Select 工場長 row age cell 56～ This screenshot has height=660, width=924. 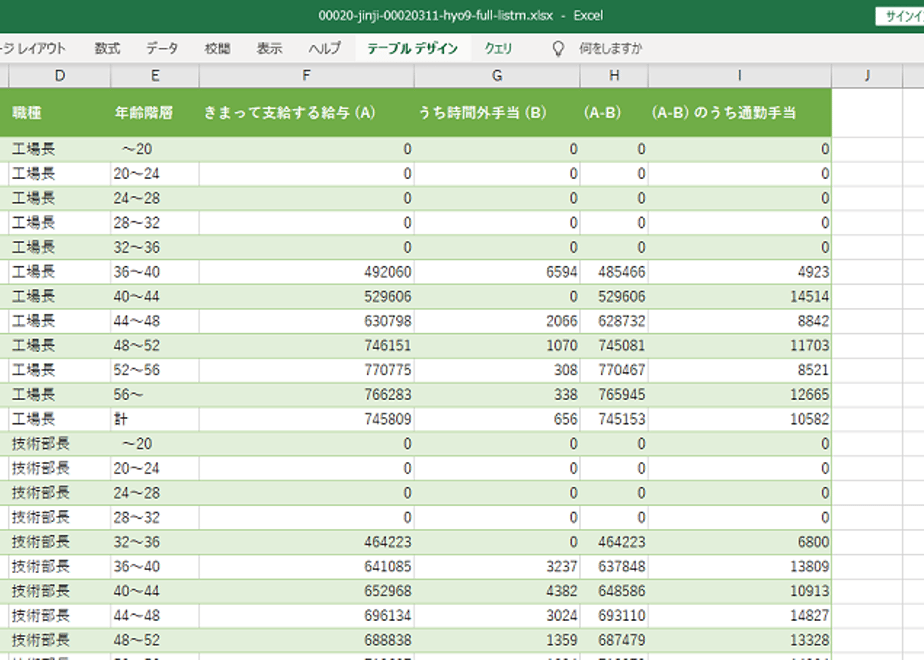coord(155,395)
